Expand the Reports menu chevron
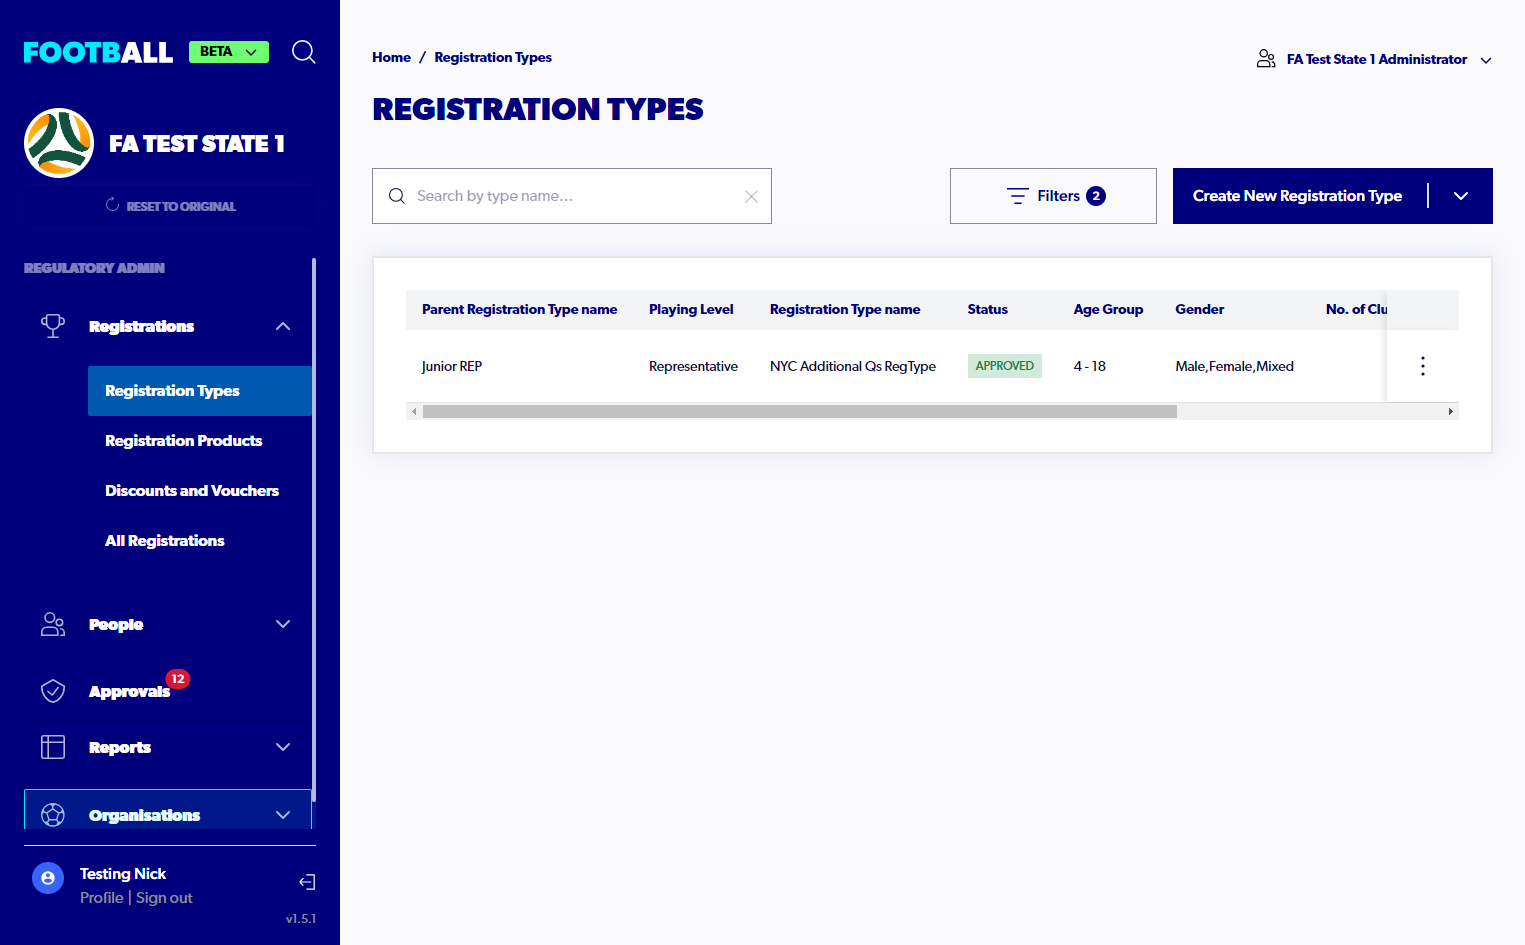This screenshot has height=945, width=1525. click(283, 747)
